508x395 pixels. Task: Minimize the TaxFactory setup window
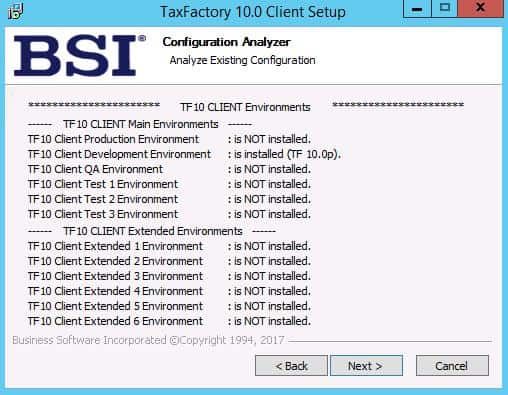click(417, 8)
